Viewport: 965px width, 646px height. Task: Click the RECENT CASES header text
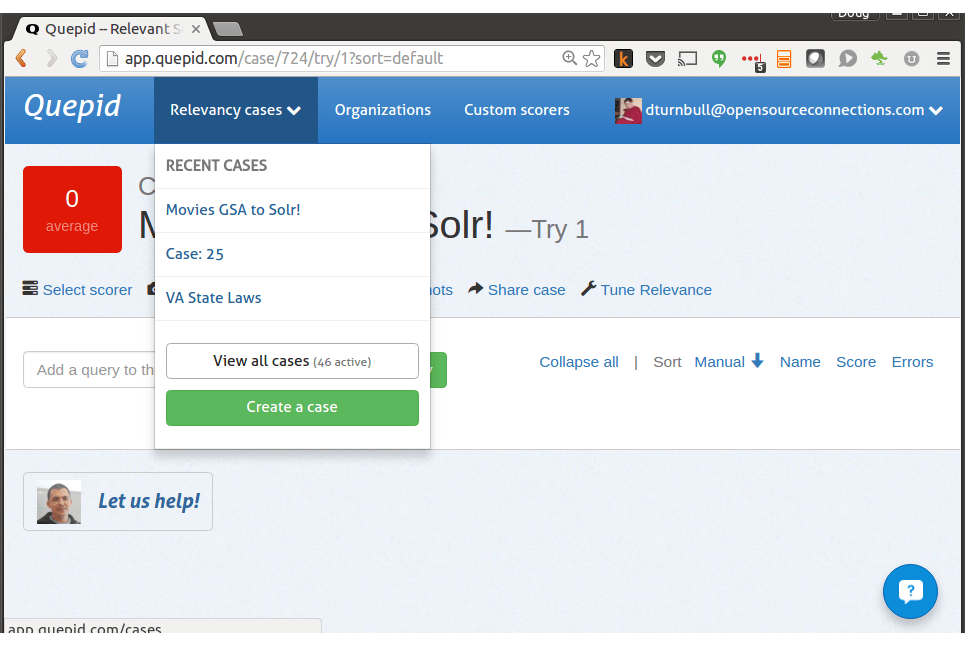tap(217, 165)
